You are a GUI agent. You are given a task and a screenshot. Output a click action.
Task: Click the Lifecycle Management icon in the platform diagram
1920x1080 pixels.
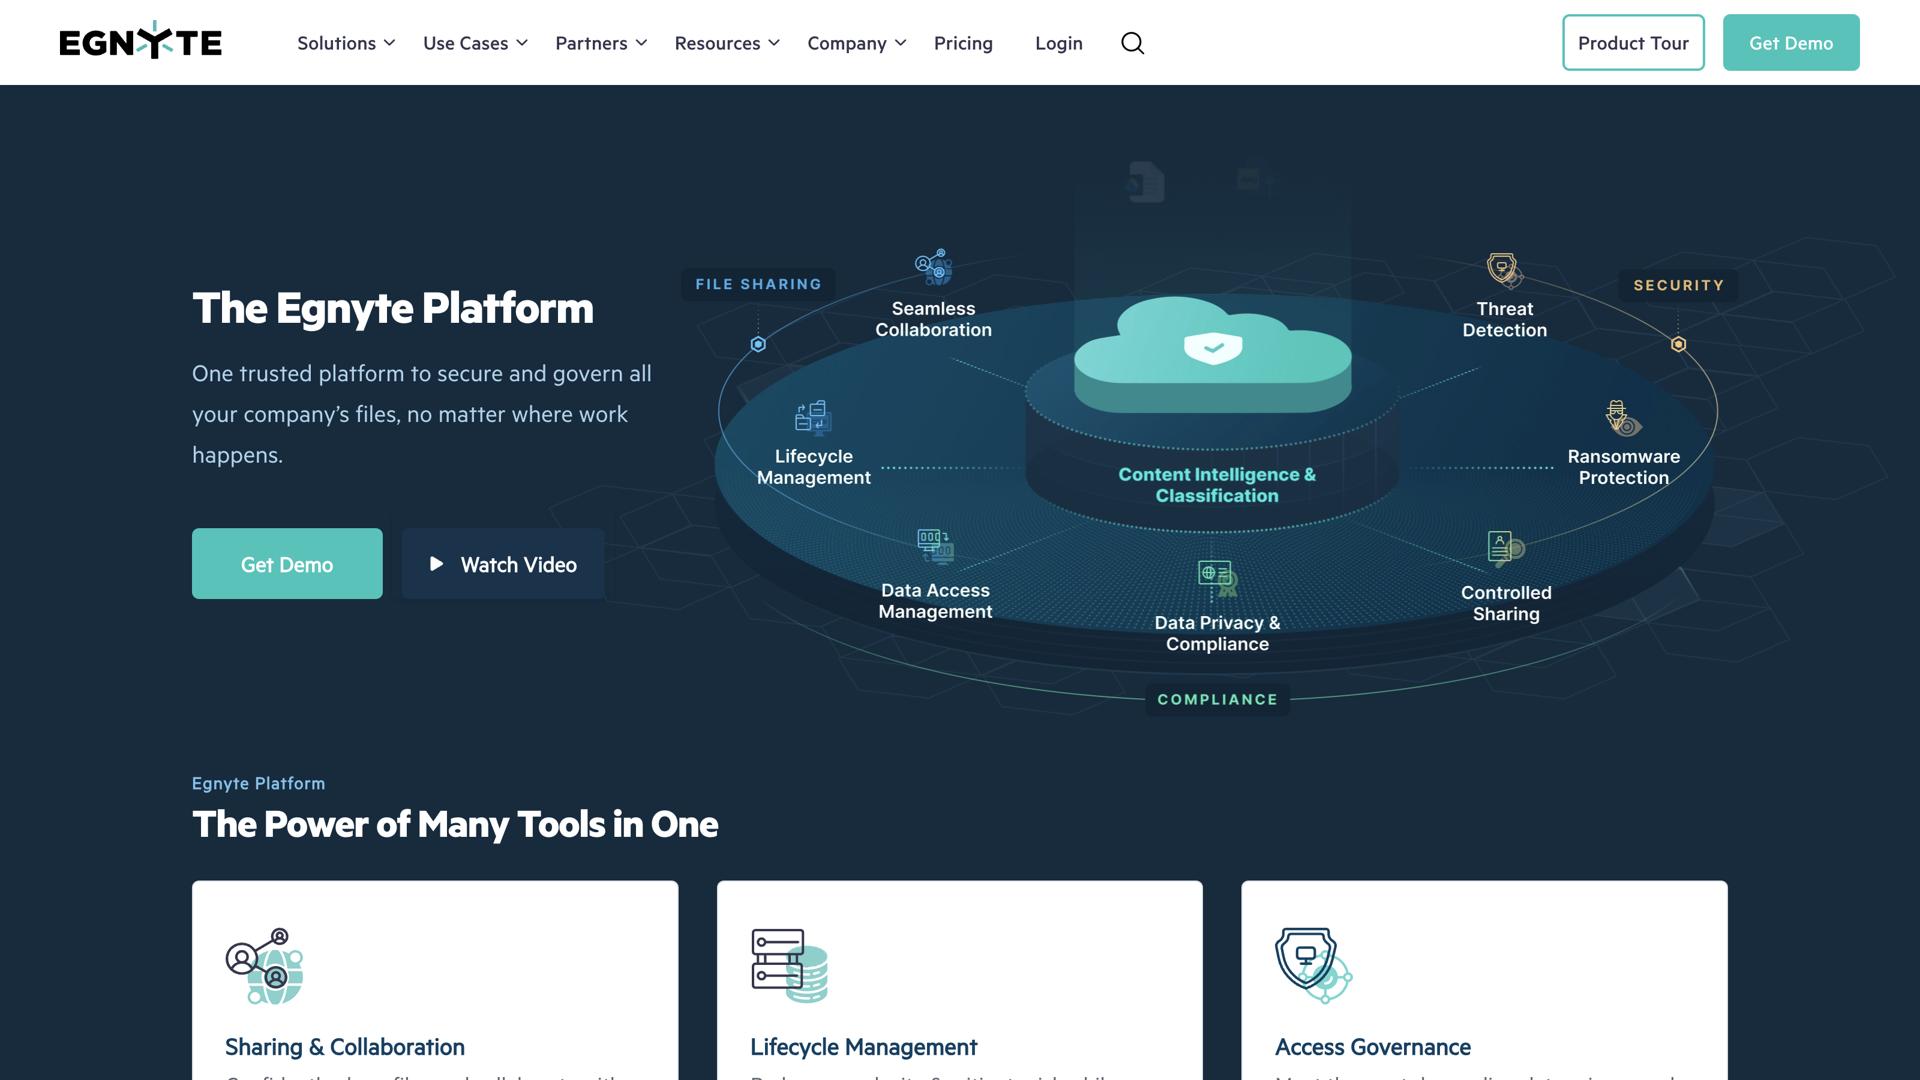[811, 418]
